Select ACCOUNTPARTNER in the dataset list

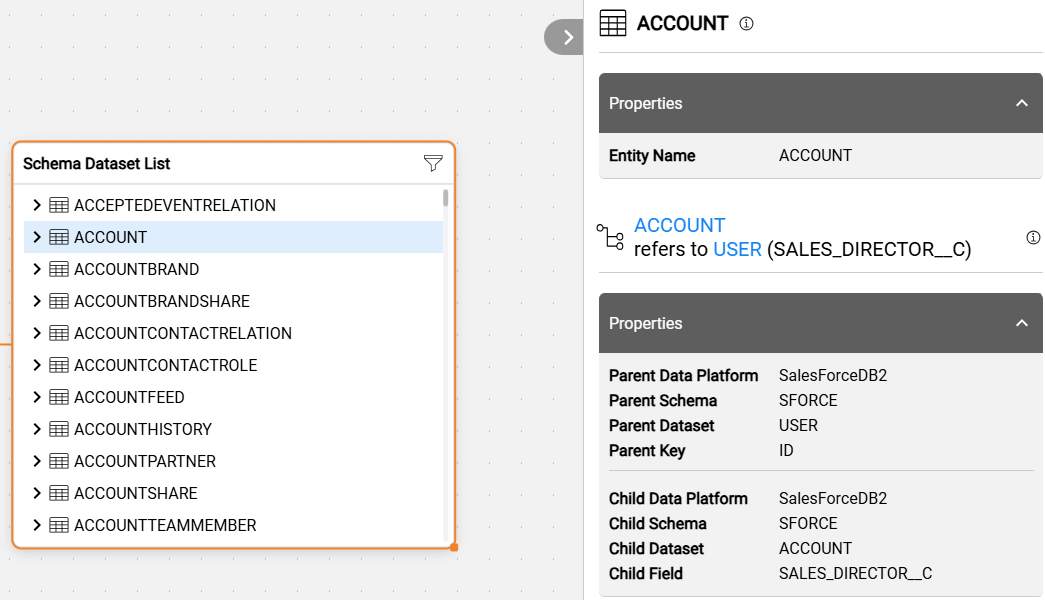click(x=145, y=461)
